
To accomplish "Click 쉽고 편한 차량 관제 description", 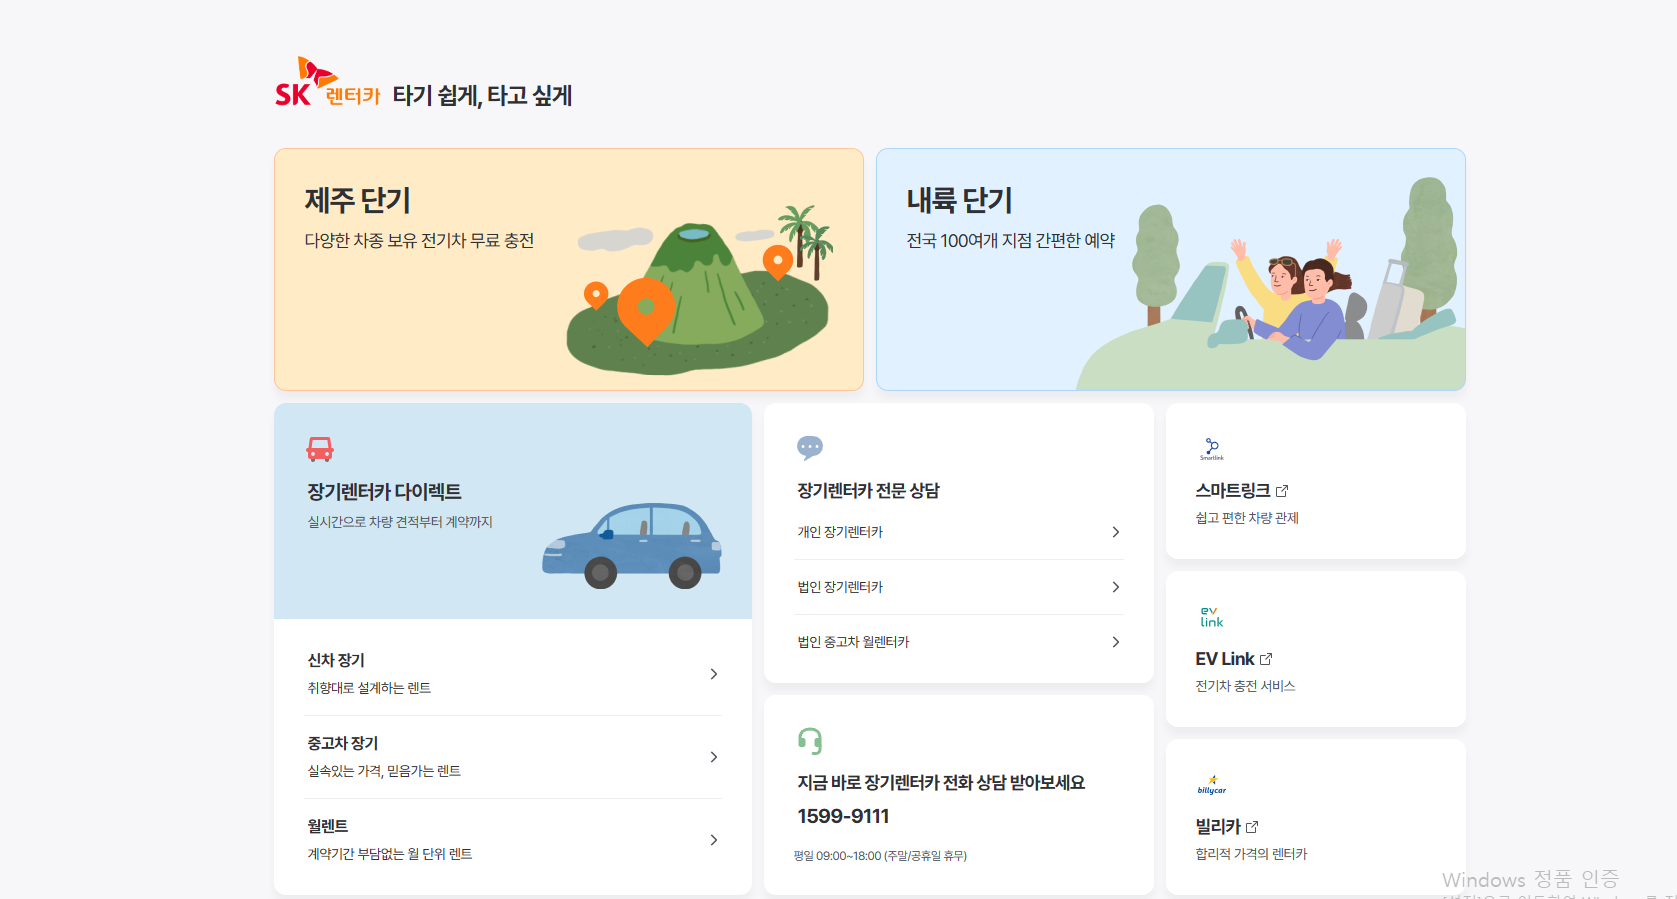I will [x=1247, y=518].
